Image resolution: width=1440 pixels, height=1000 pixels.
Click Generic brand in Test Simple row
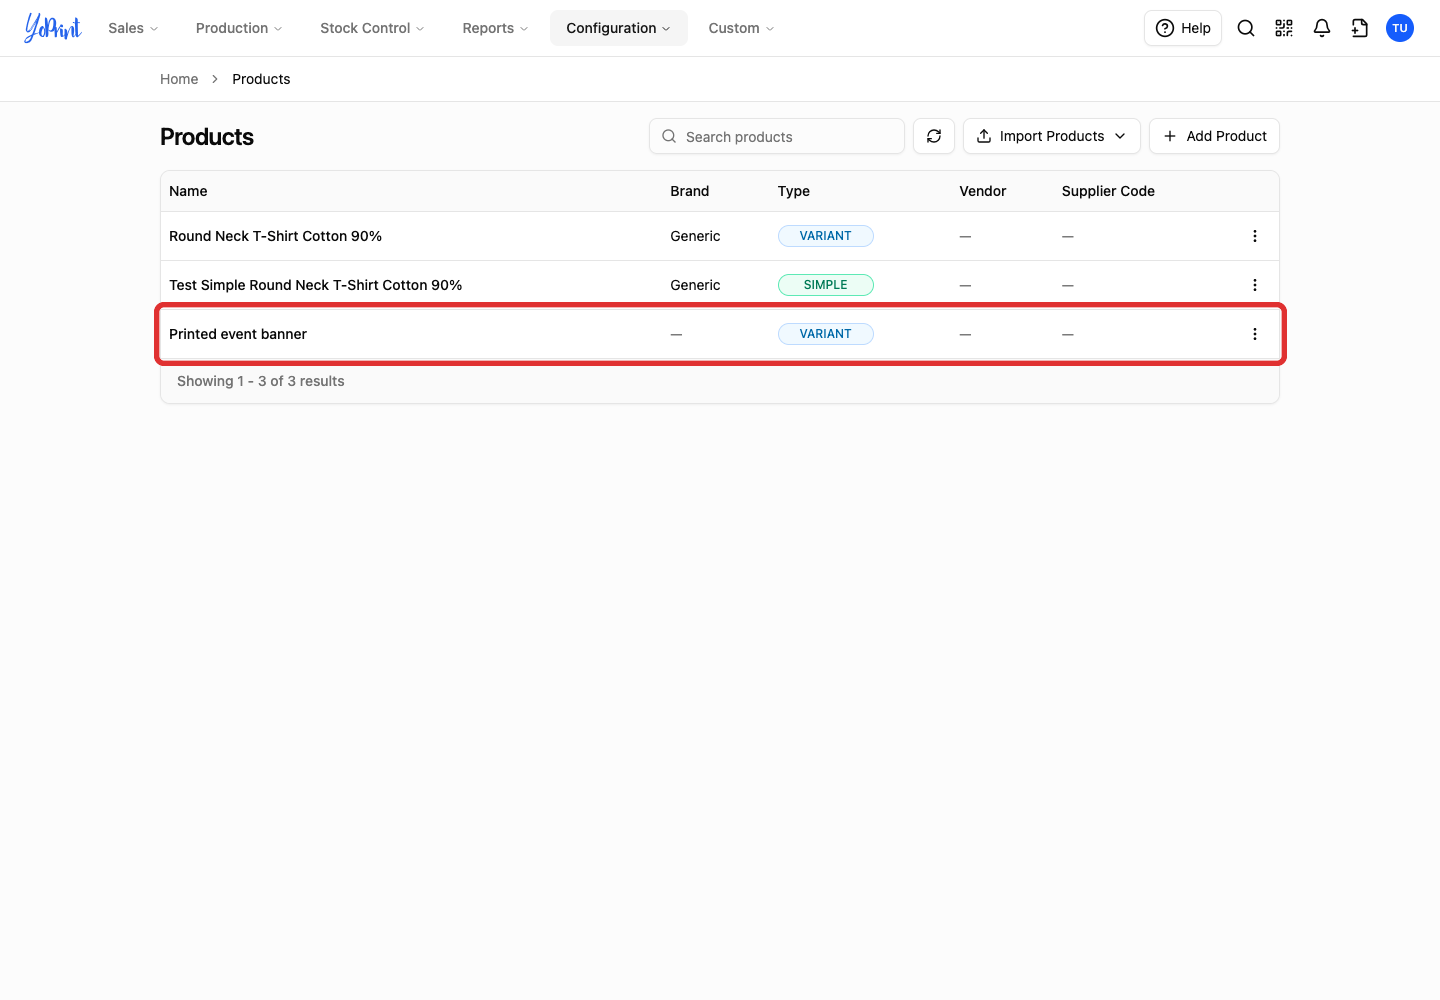click(x=695, y=285)
